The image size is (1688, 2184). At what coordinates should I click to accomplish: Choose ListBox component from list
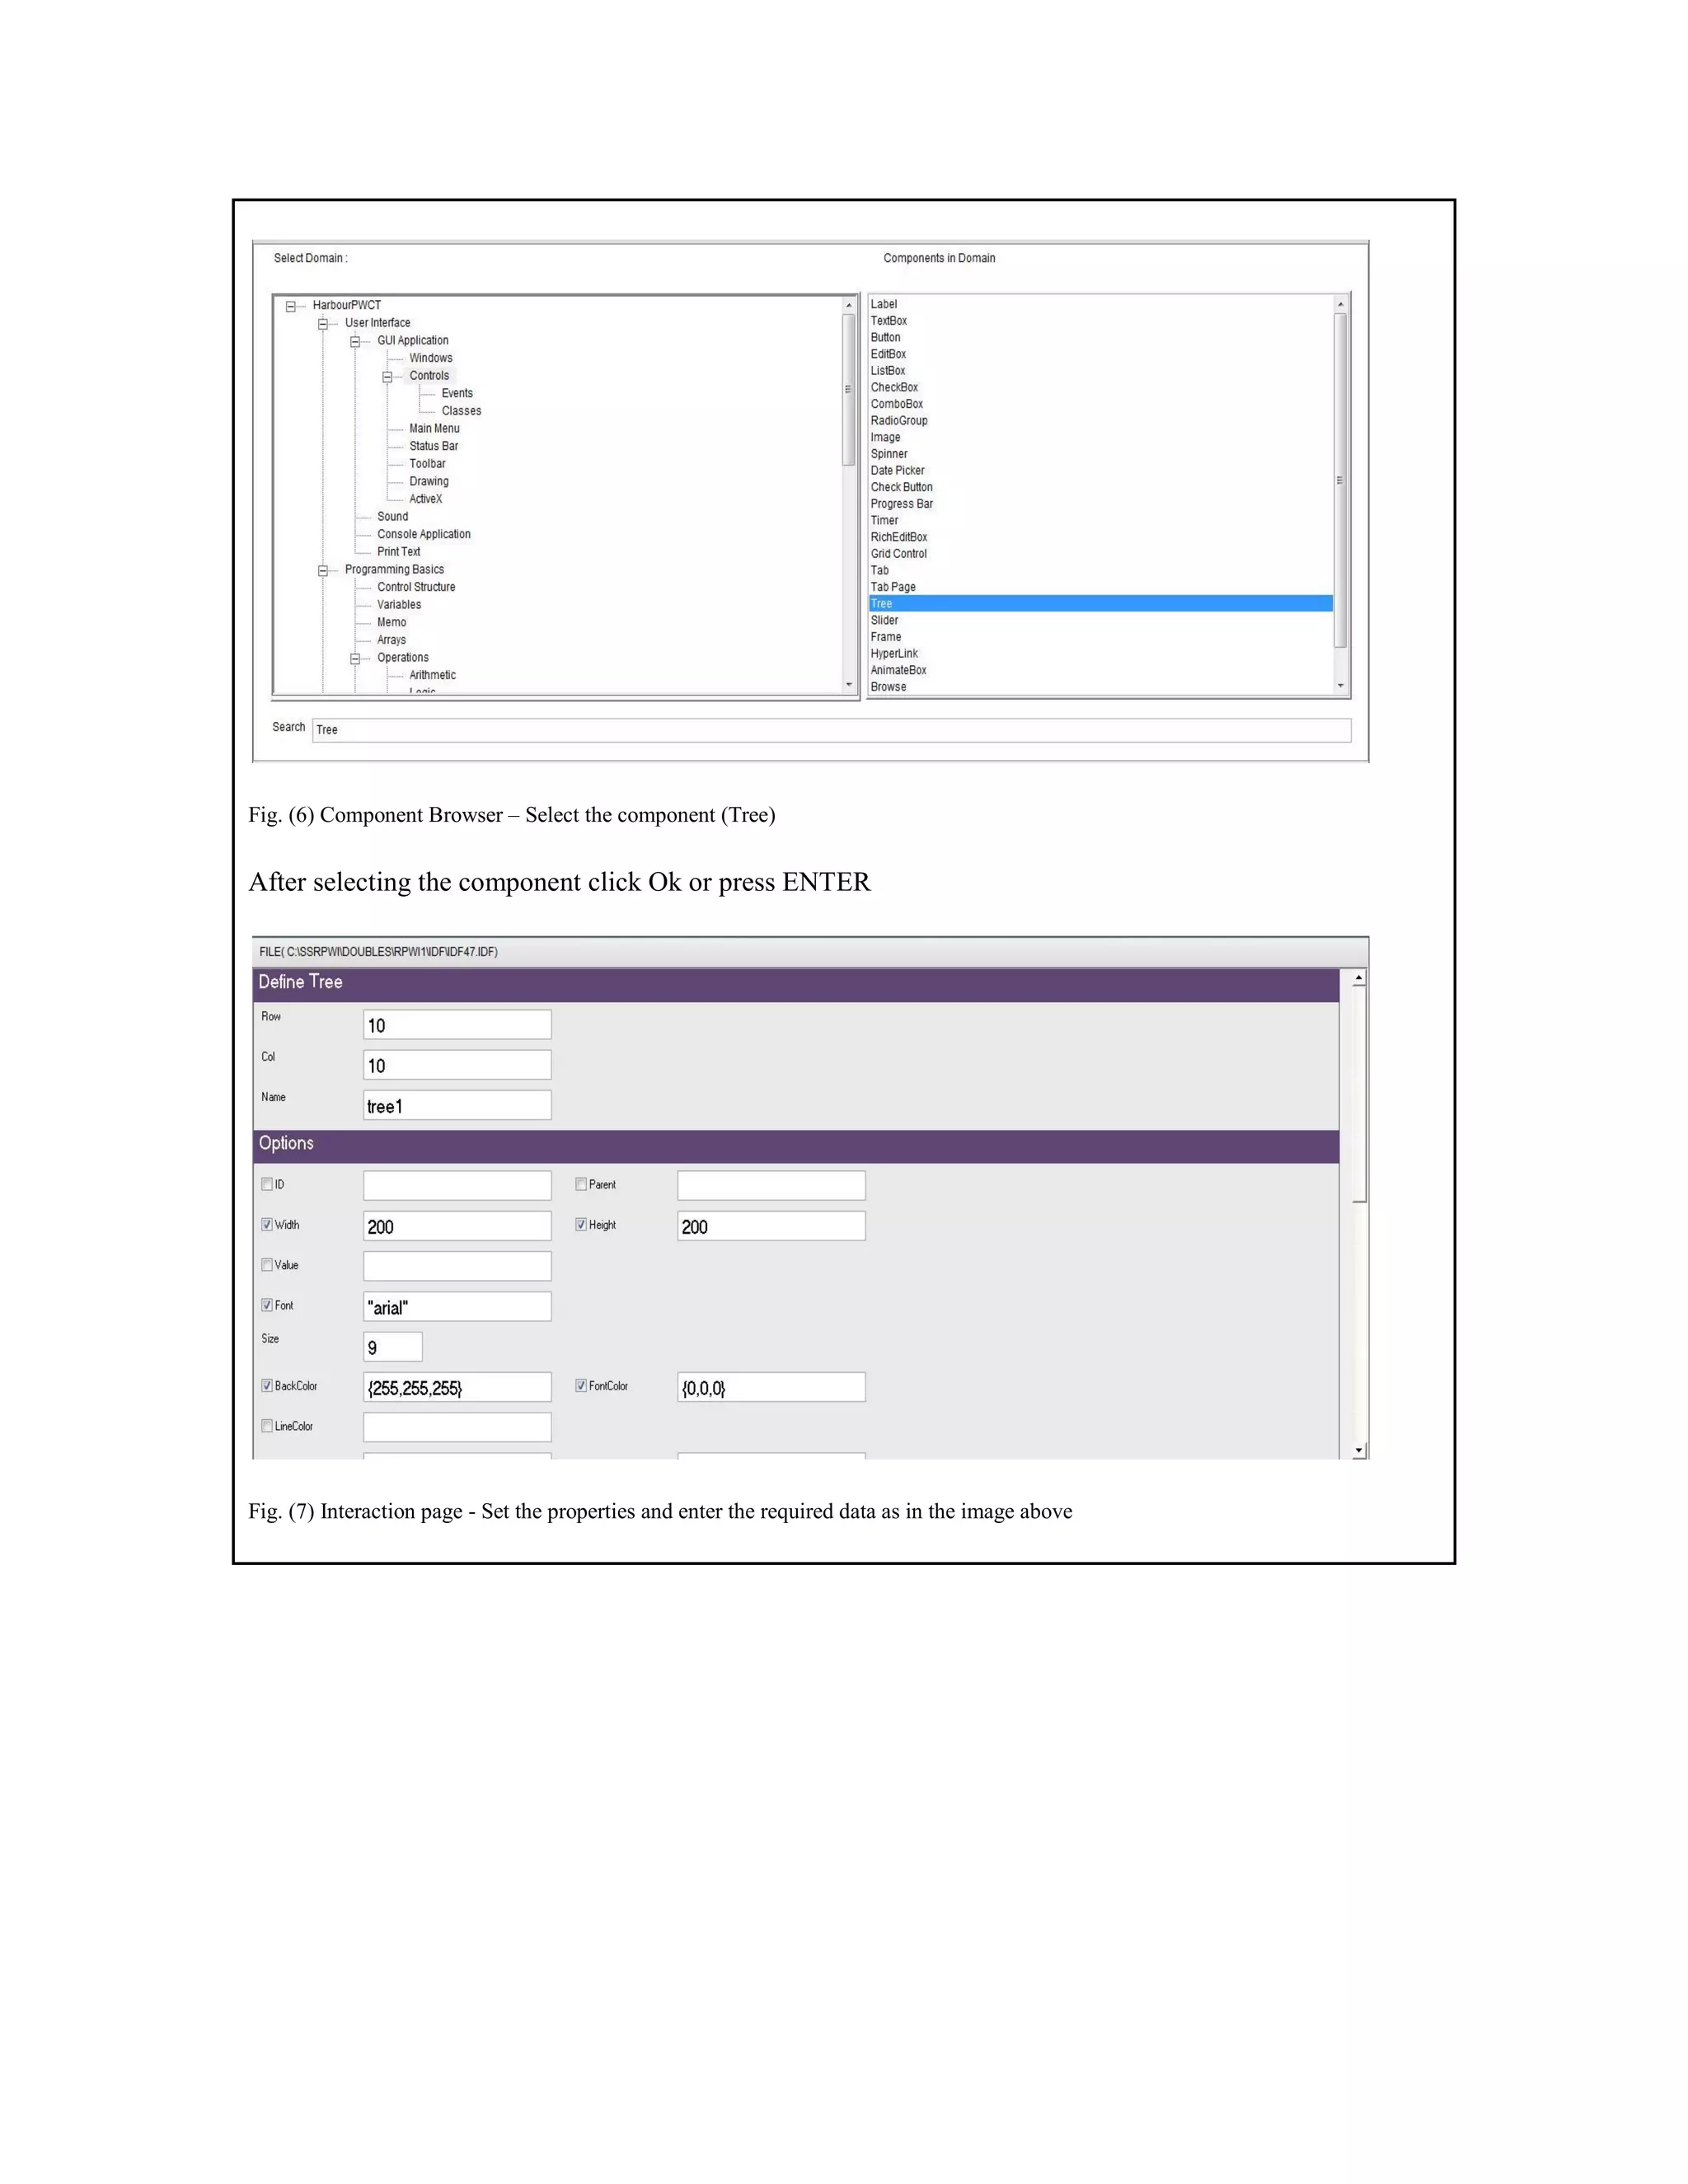1101,371
